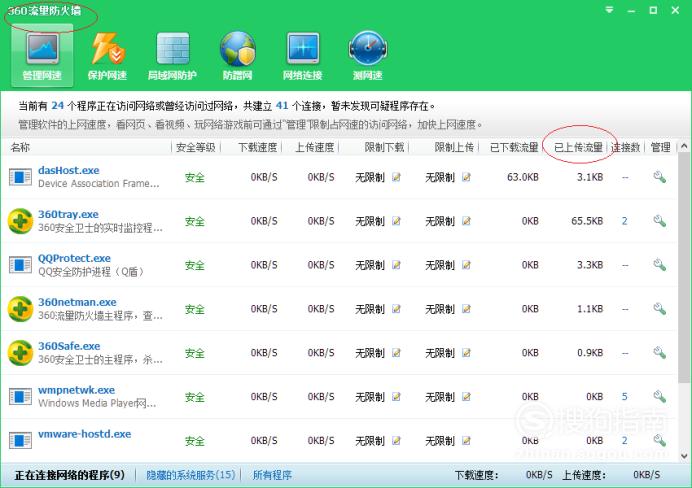Open management wrench for wmpnetwk.exe
Image resolution: width=692 pixels, height=488 pixels.
(659, 397)
